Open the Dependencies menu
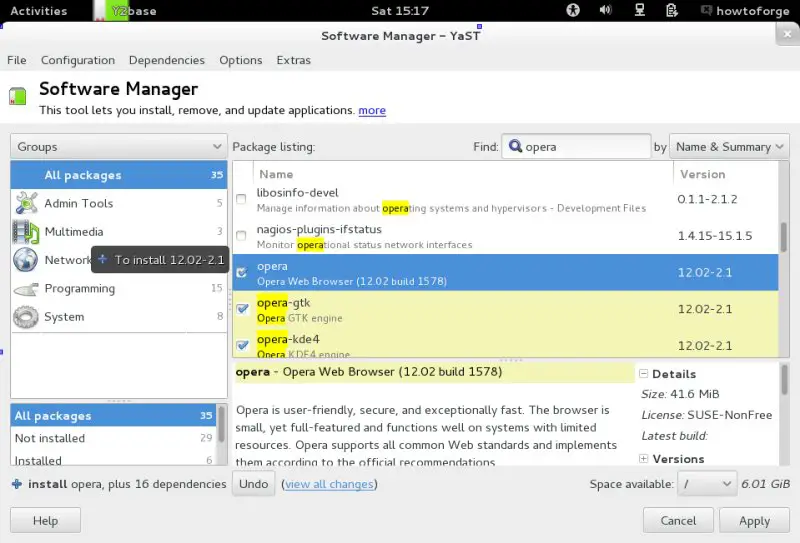 coord(167,60)
